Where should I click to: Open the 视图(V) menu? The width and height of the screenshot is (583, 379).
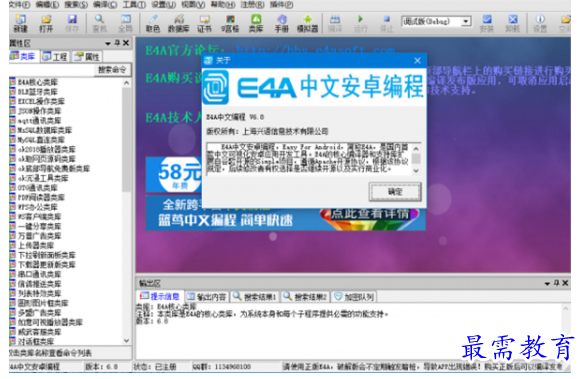[x=193, y=4]
